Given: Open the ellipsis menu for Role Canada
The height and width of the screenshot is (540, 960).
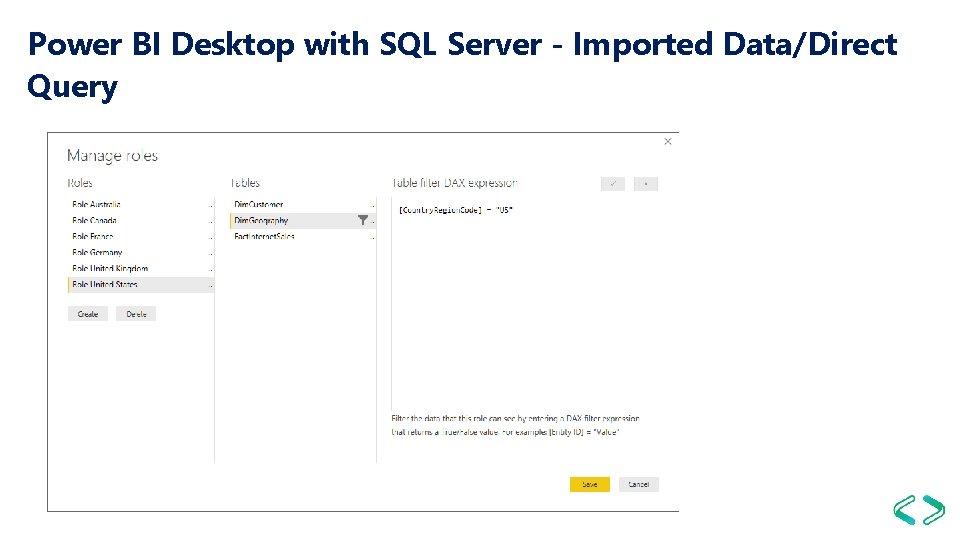Looking at the screenshot, I should coord(211,222).
